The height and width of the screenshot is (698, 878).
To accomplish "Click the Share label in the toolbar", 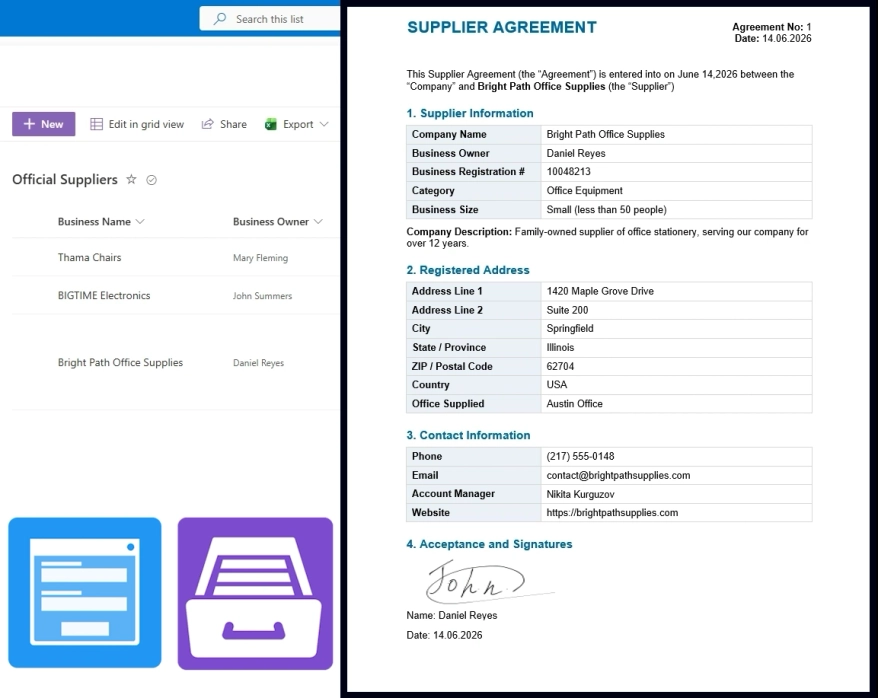I will pyautogui.click(x=233, y=124).
